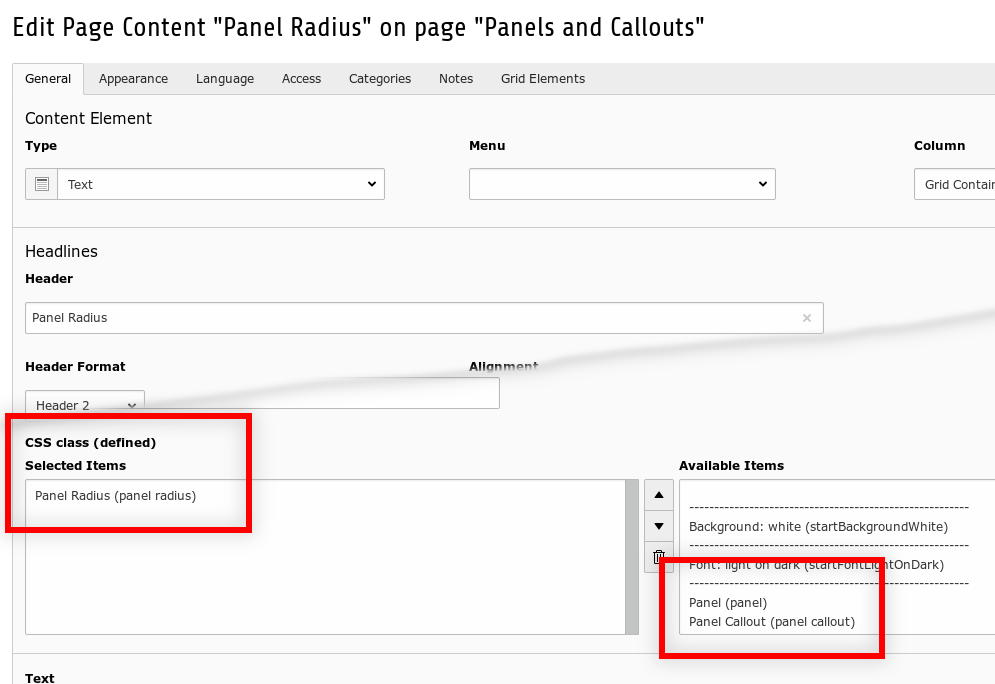The width and height of the screenshot is (995, 684).
Task: Pick Background: white from Available Items
Action: pos(818,526)
